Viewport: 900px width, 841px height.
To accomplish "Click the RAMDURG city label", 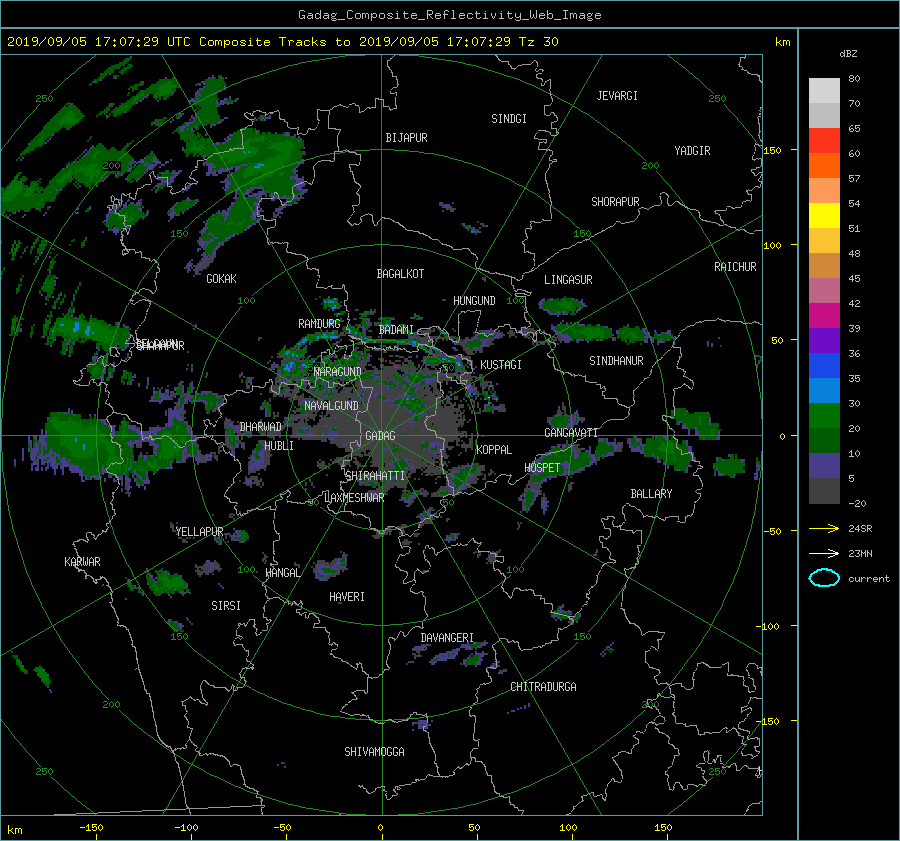I will (x=319, y=324).
